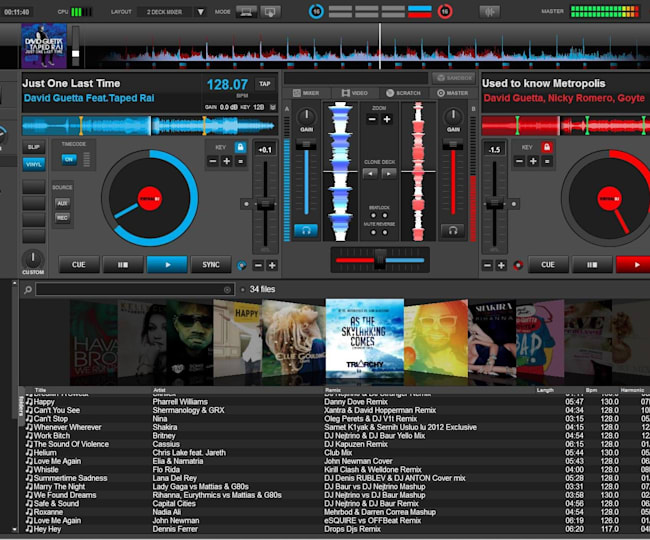
Task: Clear search with field's circular button
Action: (227, 290)
